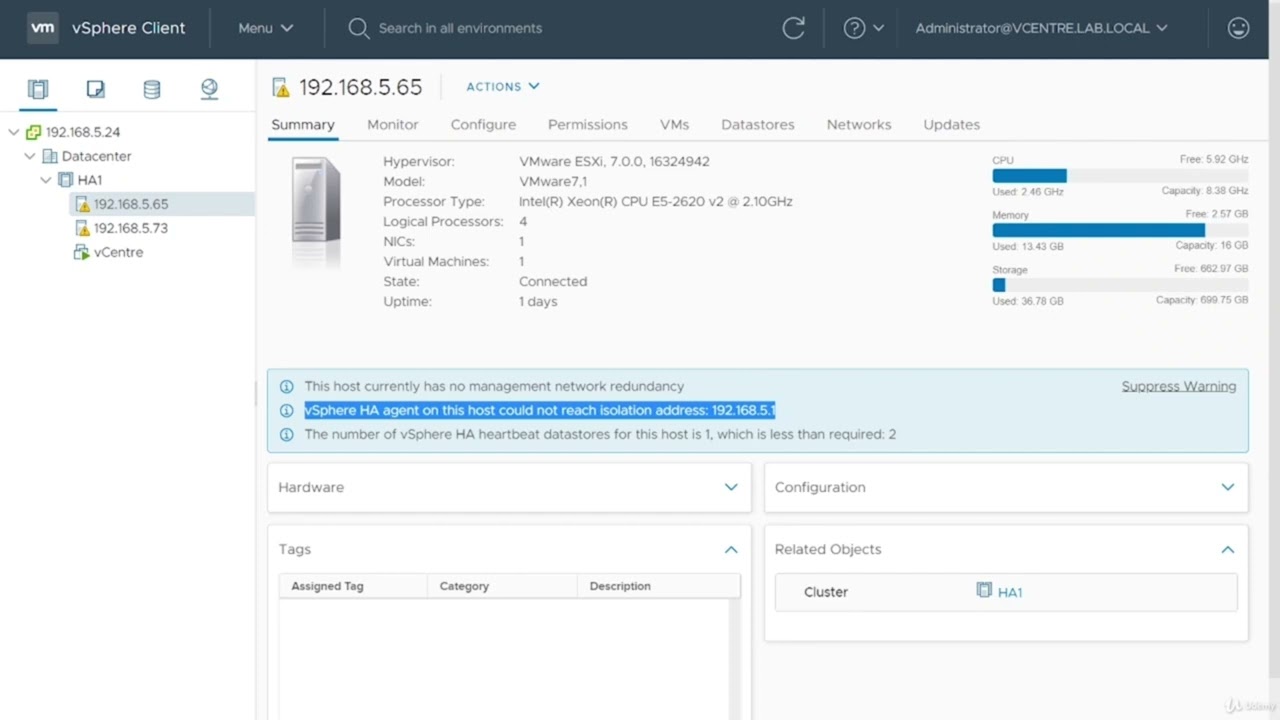Screen dimensions: 1280x720
Task: Switch to the VMs tab
Action: [x=674, y=125]
